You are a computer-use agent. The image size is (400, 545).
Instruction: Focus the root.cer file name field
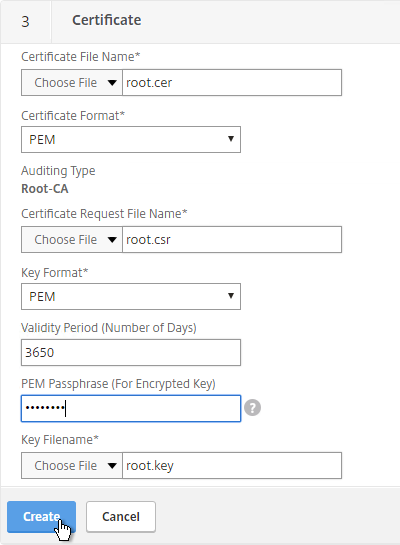(232, 83)
